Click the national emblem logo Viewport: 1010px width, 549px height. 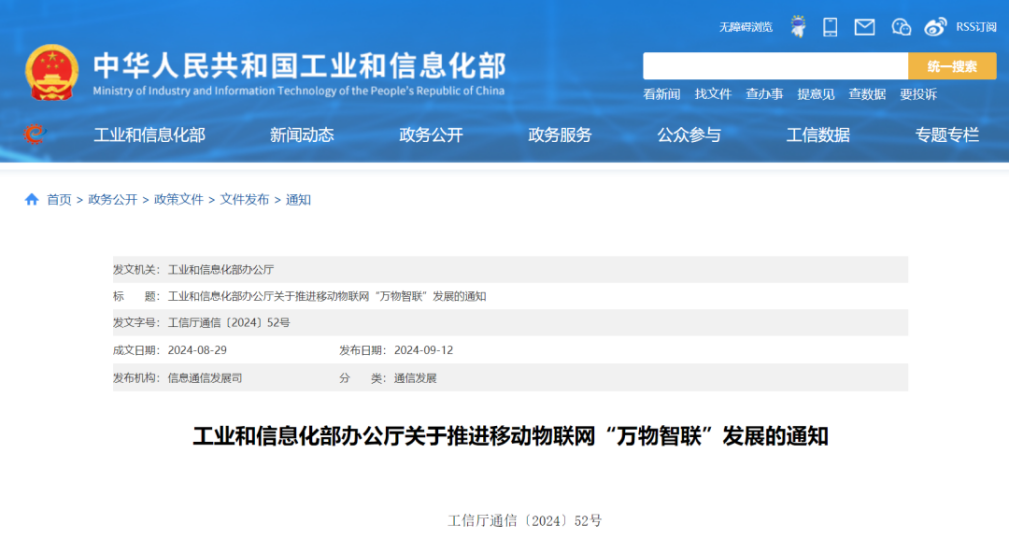(52, 73)
